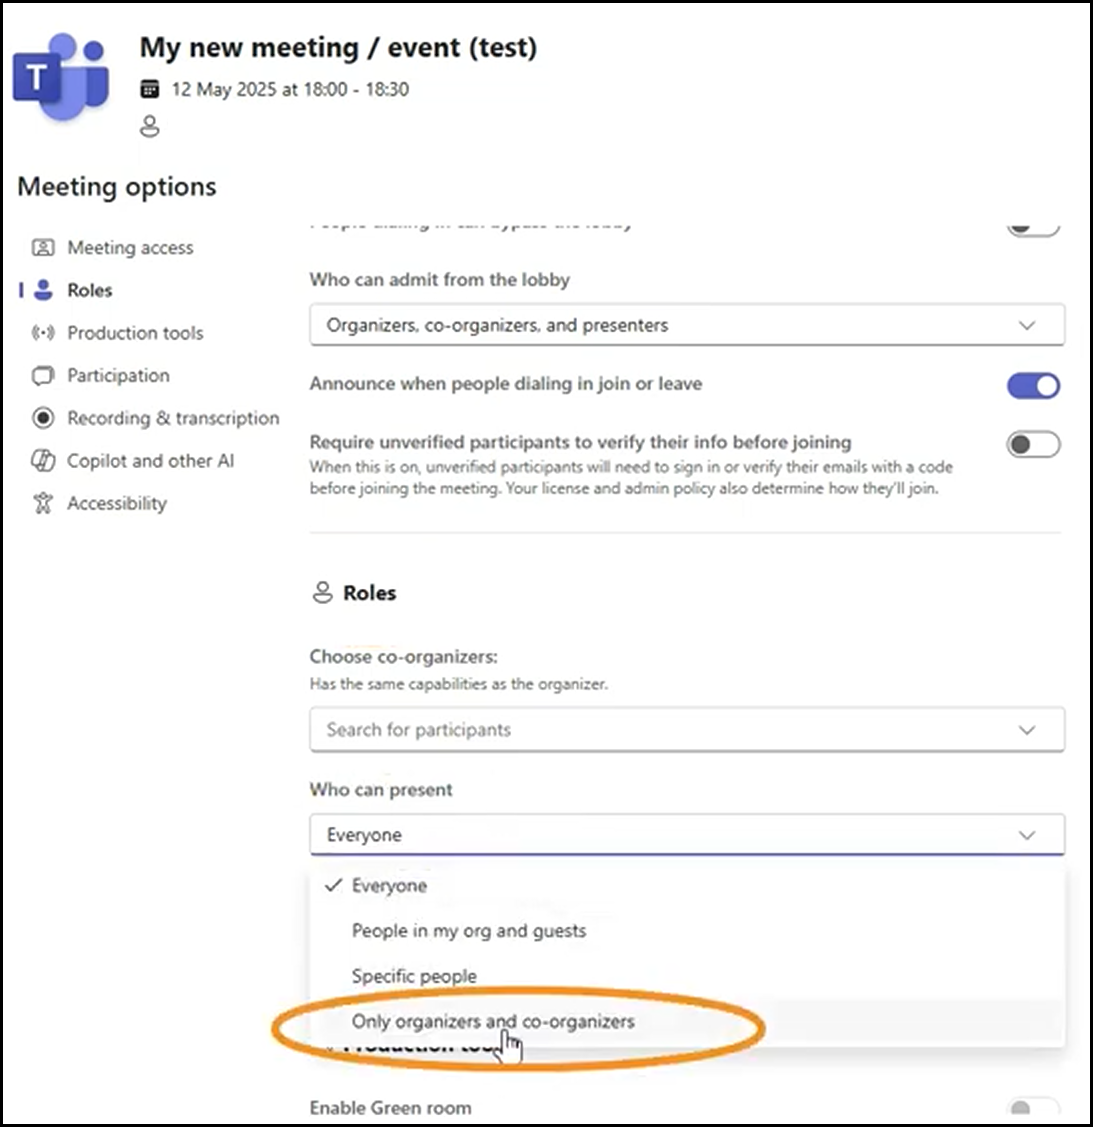This screenshot has height=1127, width=1093.
Task: Turn off Announce when people dialing in join
Action: (x=1033, y=386)
